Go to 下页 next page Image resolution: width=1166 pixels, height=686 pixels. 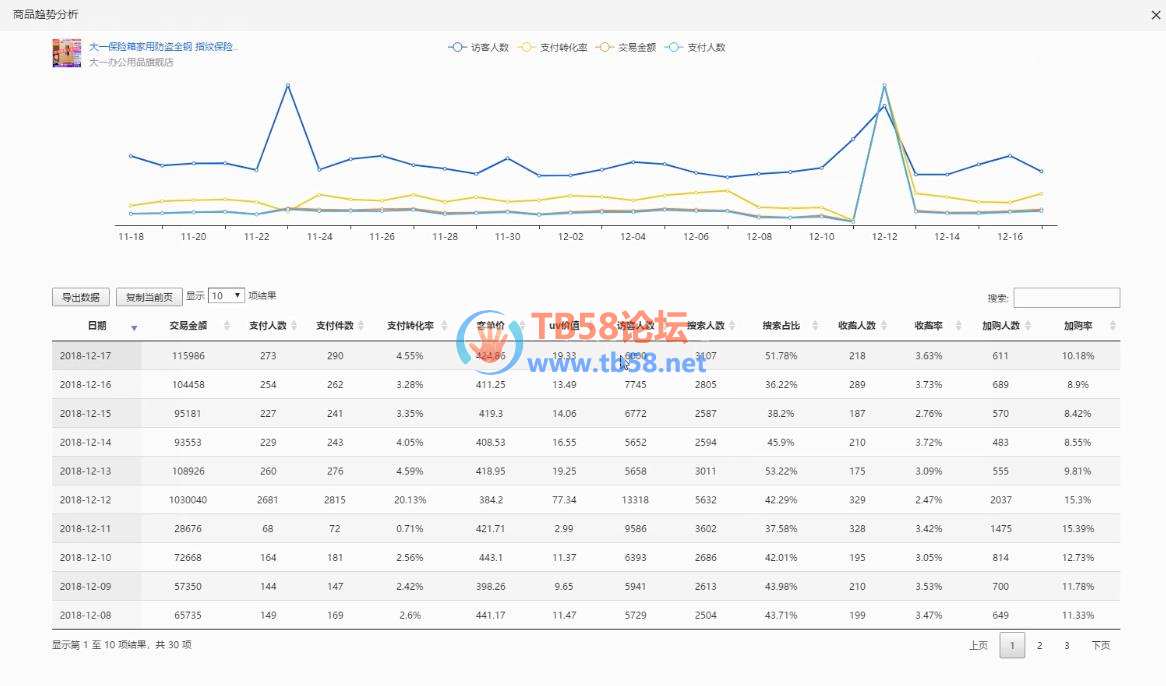pos(1101,645)
